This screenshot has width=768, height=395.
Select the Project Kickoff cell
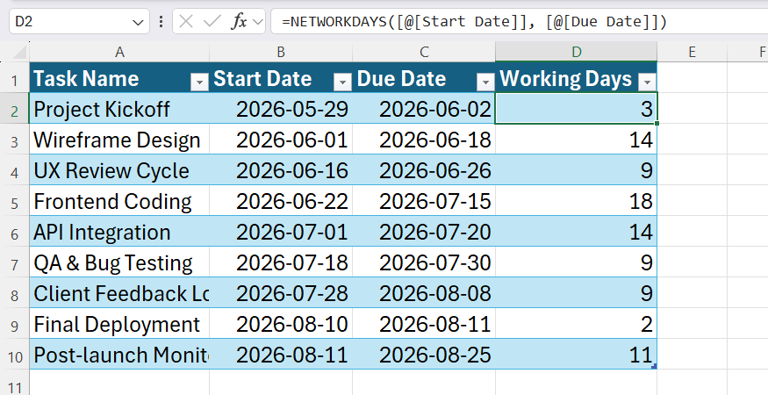120,109
